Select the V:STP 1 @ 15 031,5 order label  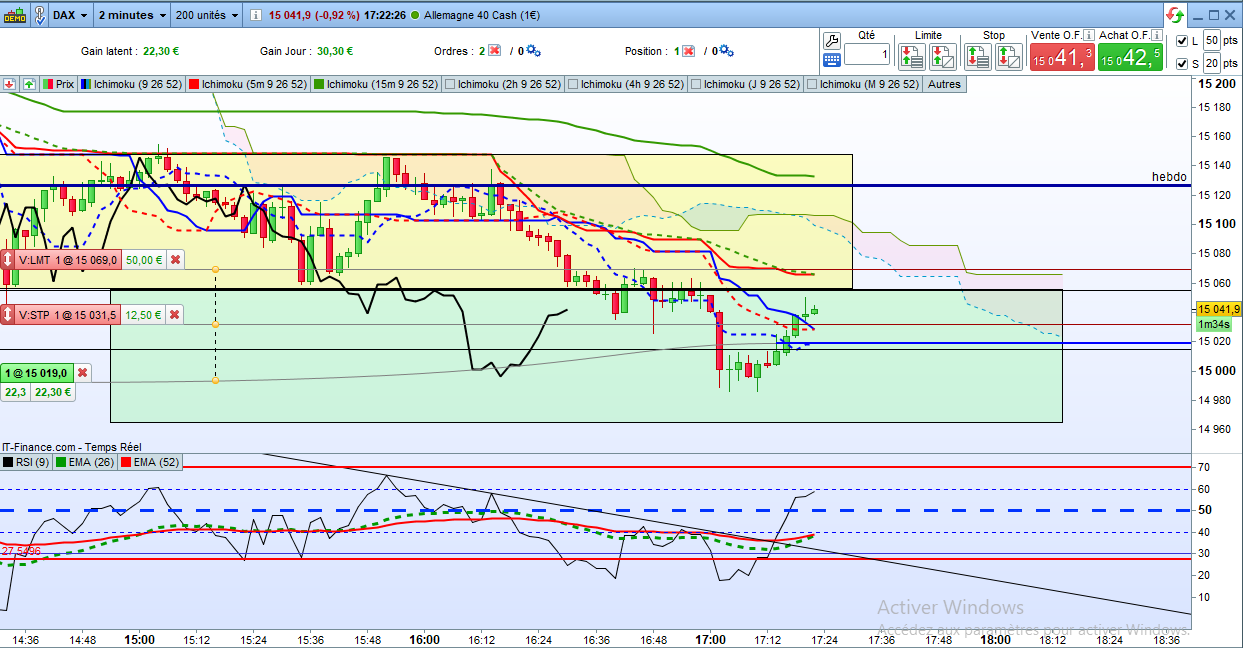(x=69, y=315)
